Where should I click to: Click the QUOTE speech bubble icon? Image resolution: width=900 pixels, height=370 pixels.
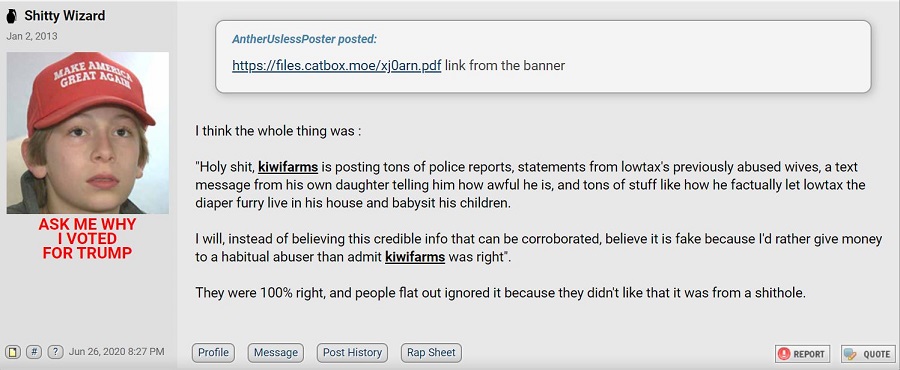tap(851, 354)
